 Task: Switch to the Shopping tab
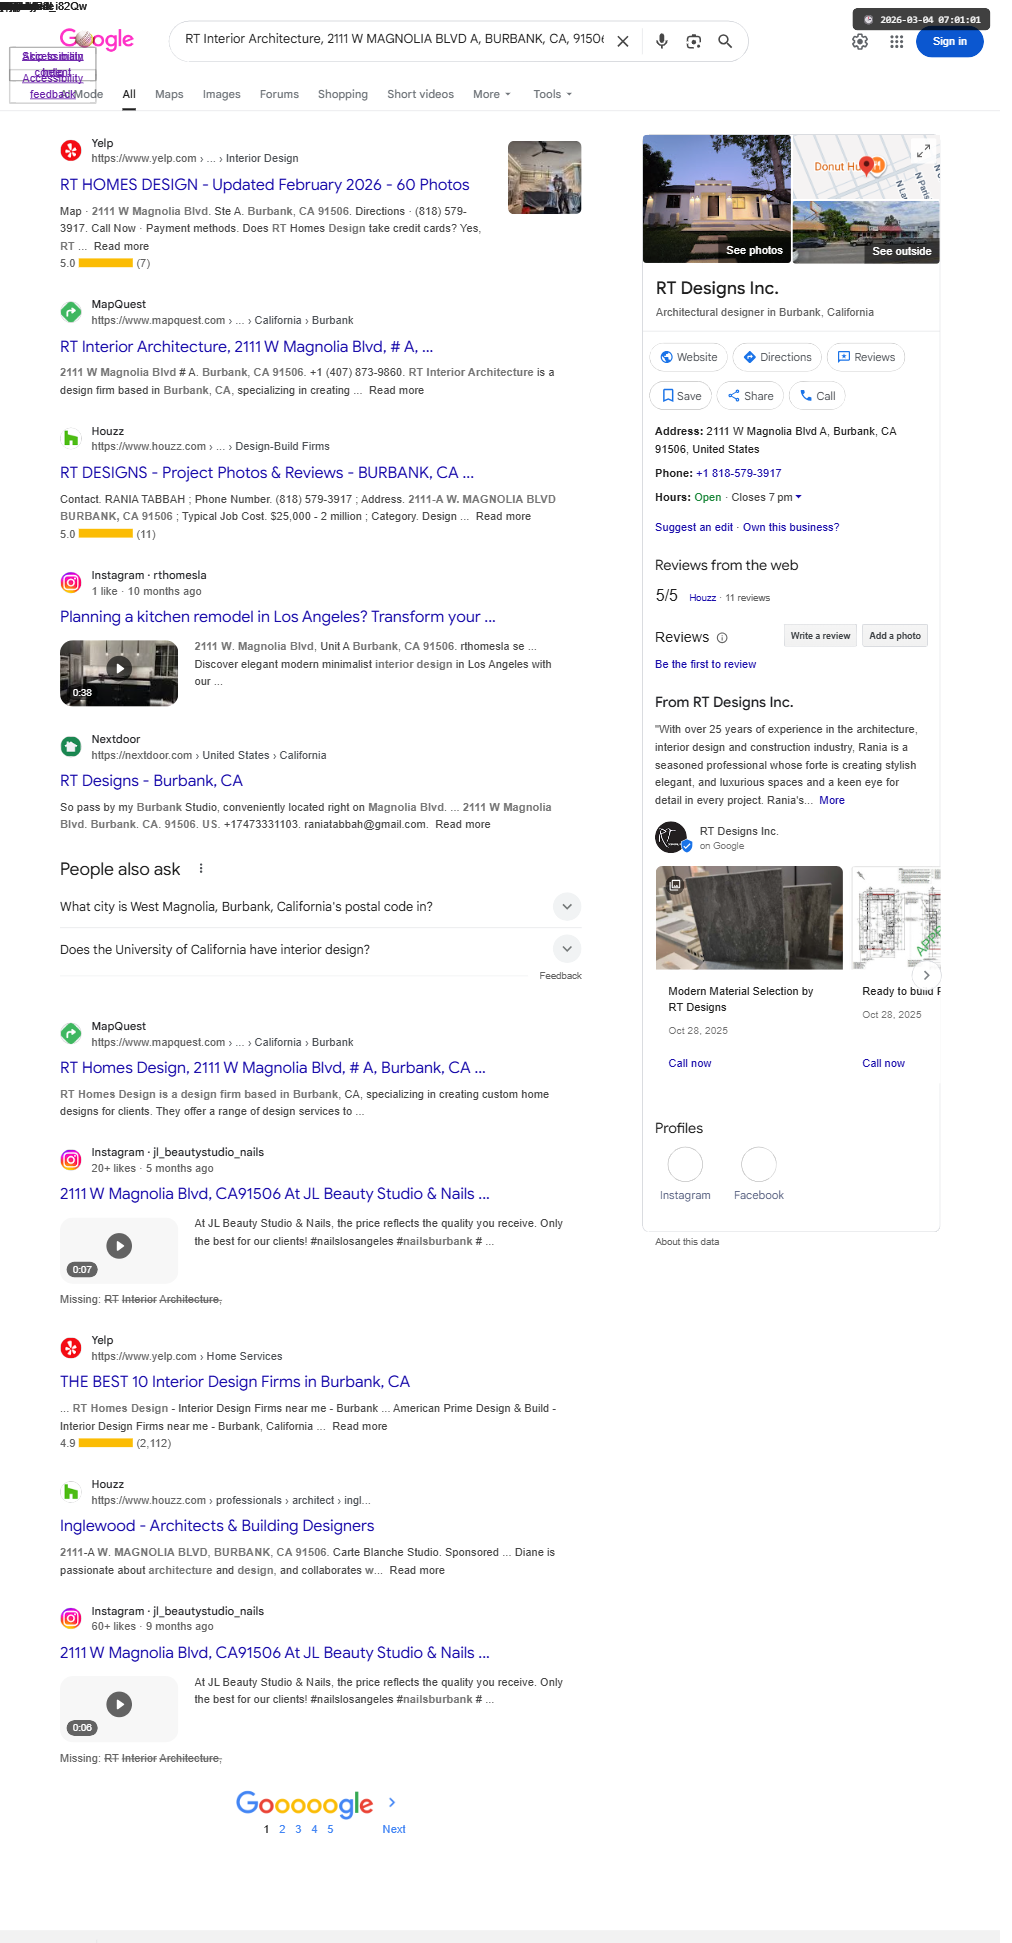[x=343, y=94]
